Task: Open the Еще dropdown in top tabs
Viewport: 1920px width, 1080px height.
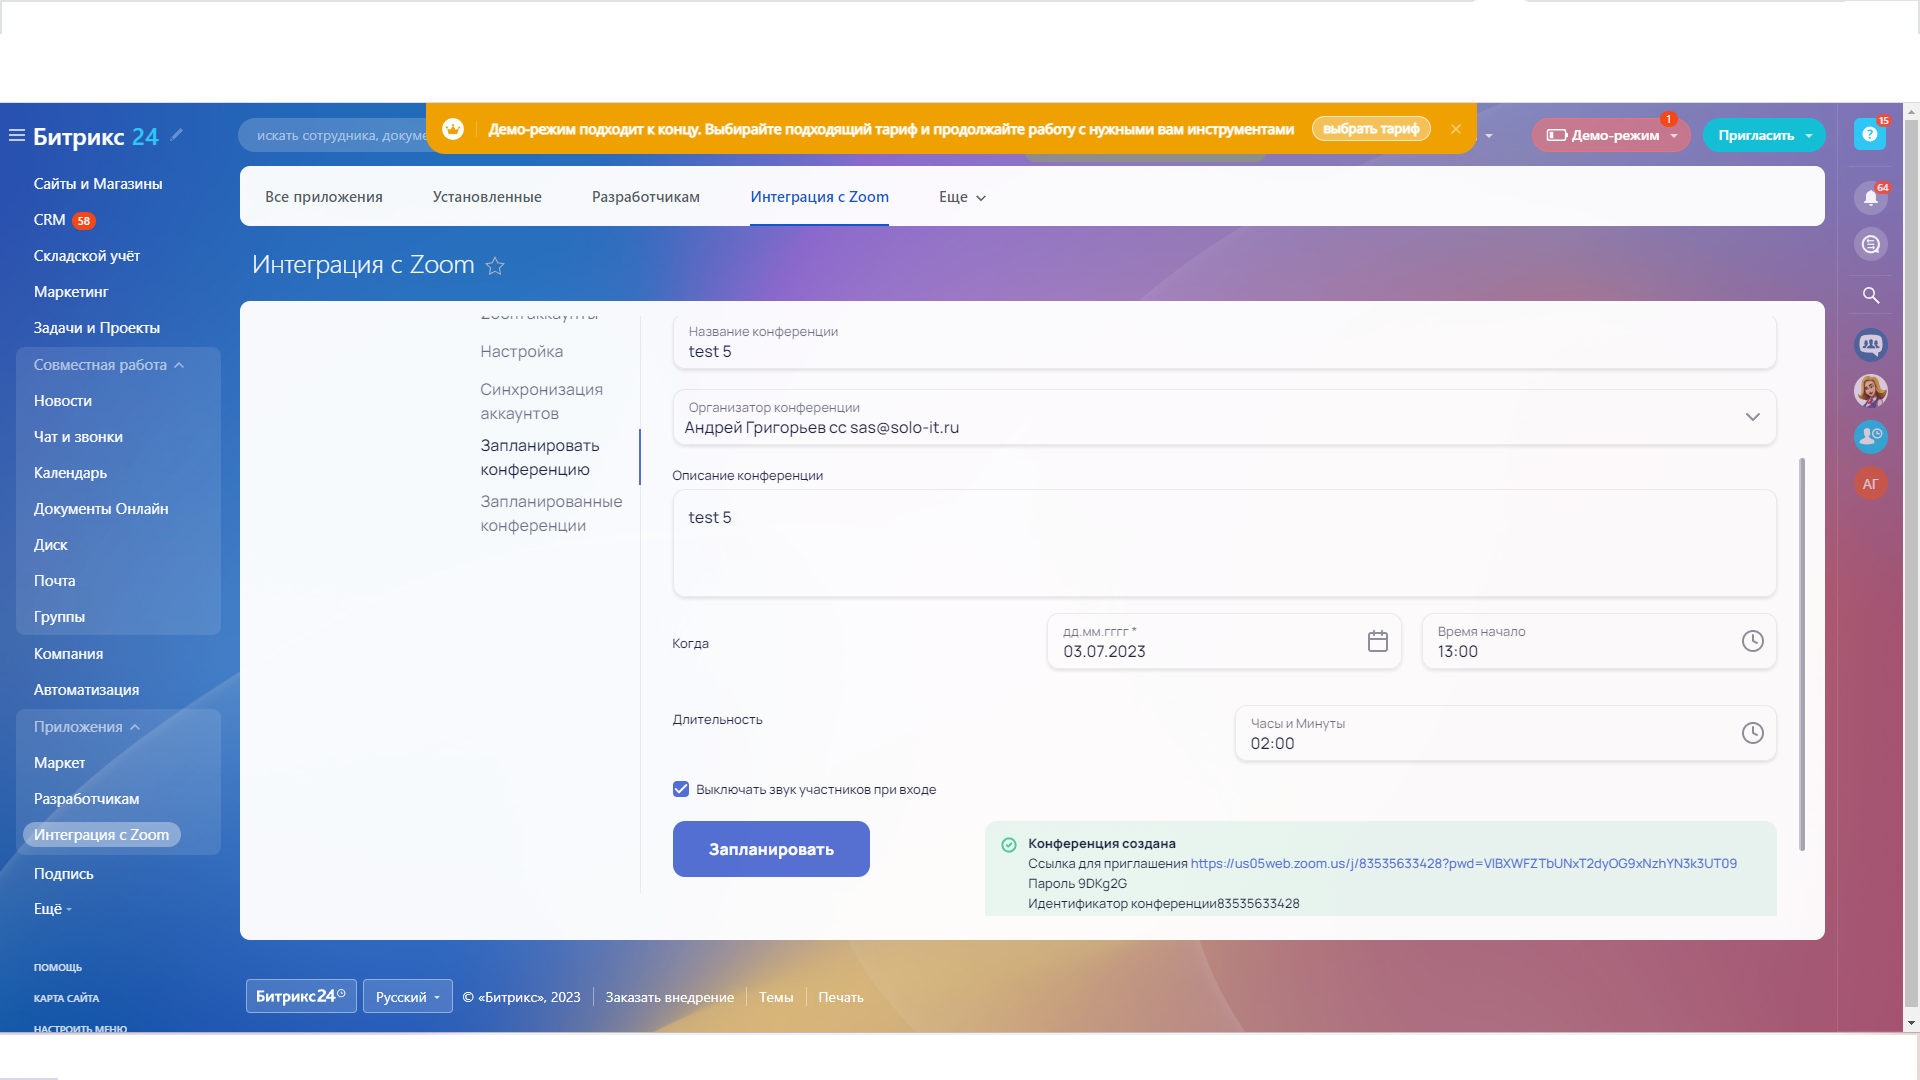Action: pyautogui.click(x=962, y=197)
